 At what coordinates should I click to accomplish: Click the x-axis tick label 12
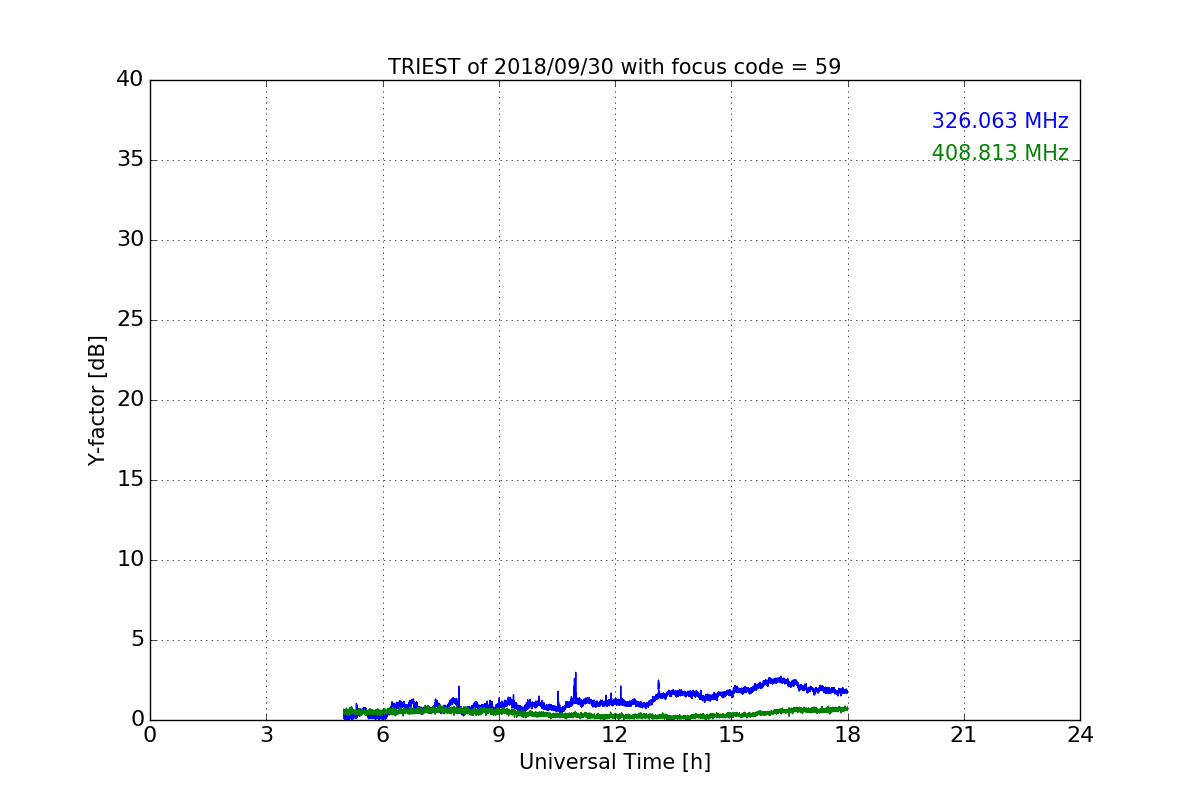615,735
